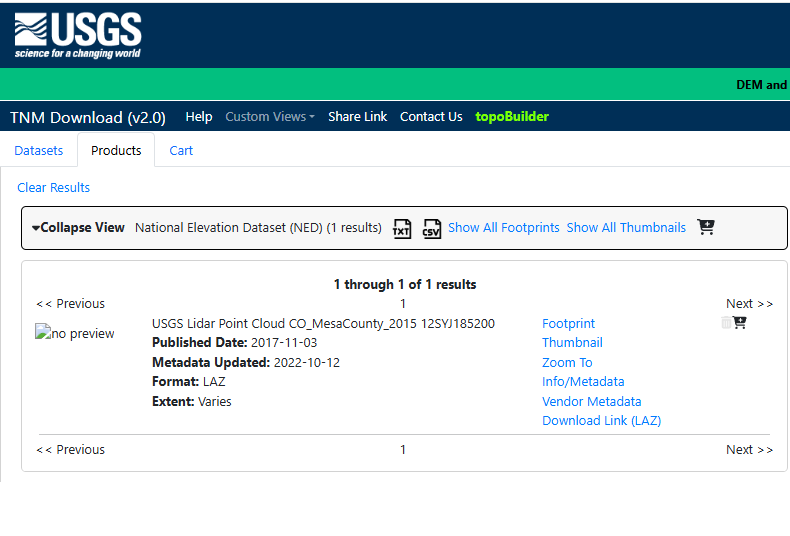Switch to the Datasets tab
This screenshot has height=536, width=790.
(39, 150)
